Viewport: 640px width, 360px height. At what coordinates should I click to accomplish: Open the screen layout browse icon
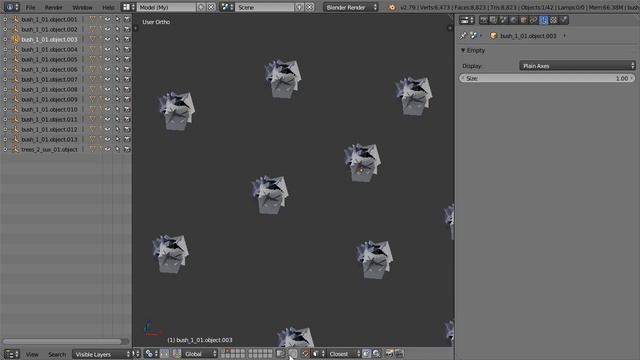pyautogui.click(x=129, y=7)
